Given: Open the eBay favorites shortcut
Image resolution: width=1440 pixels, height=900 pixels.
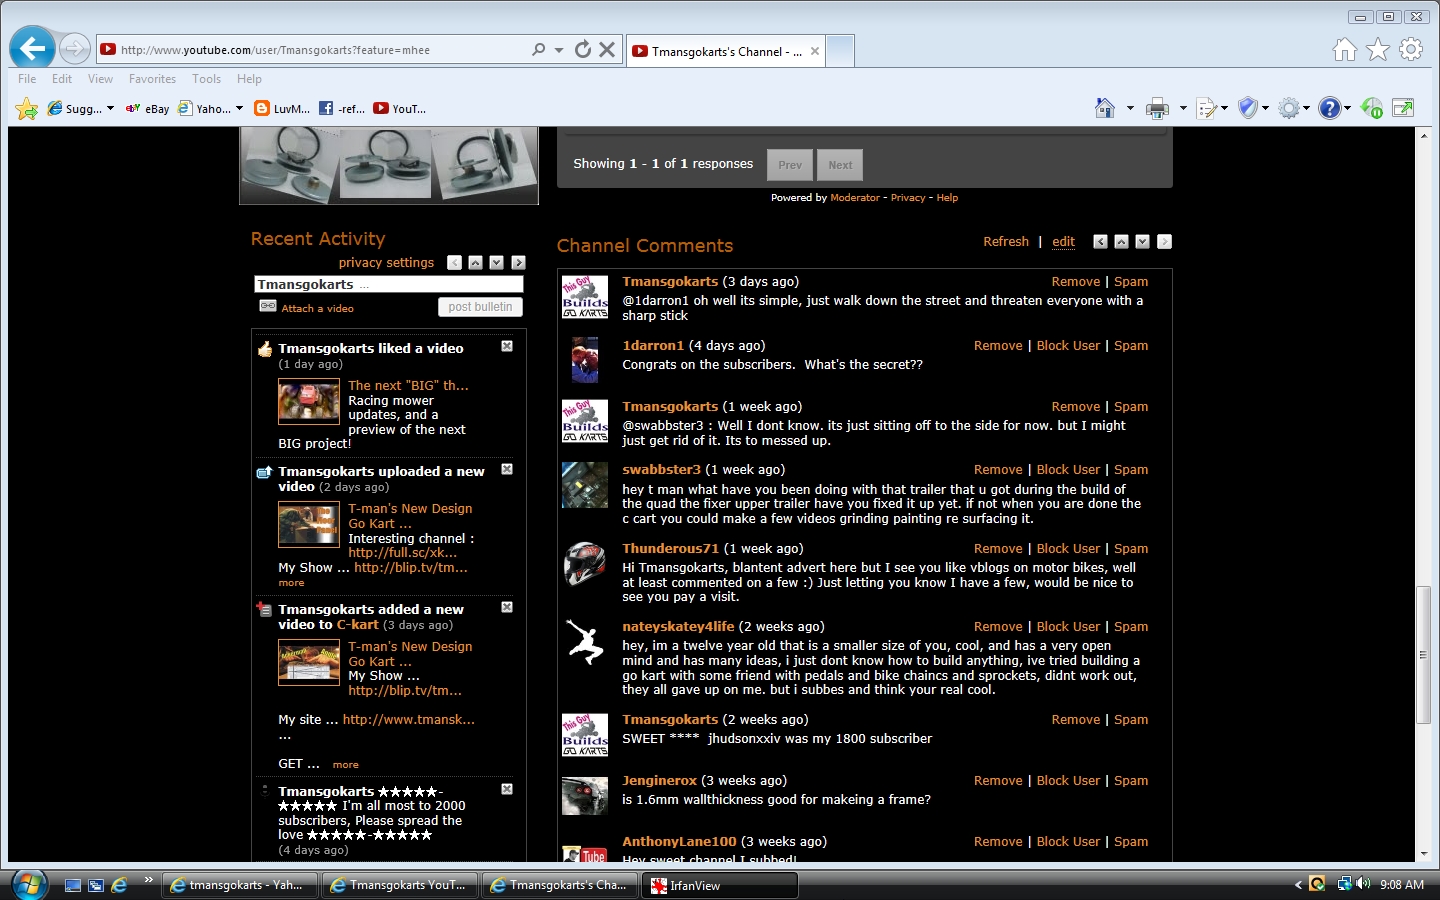Looking at the screenshot, I should 148,108.
